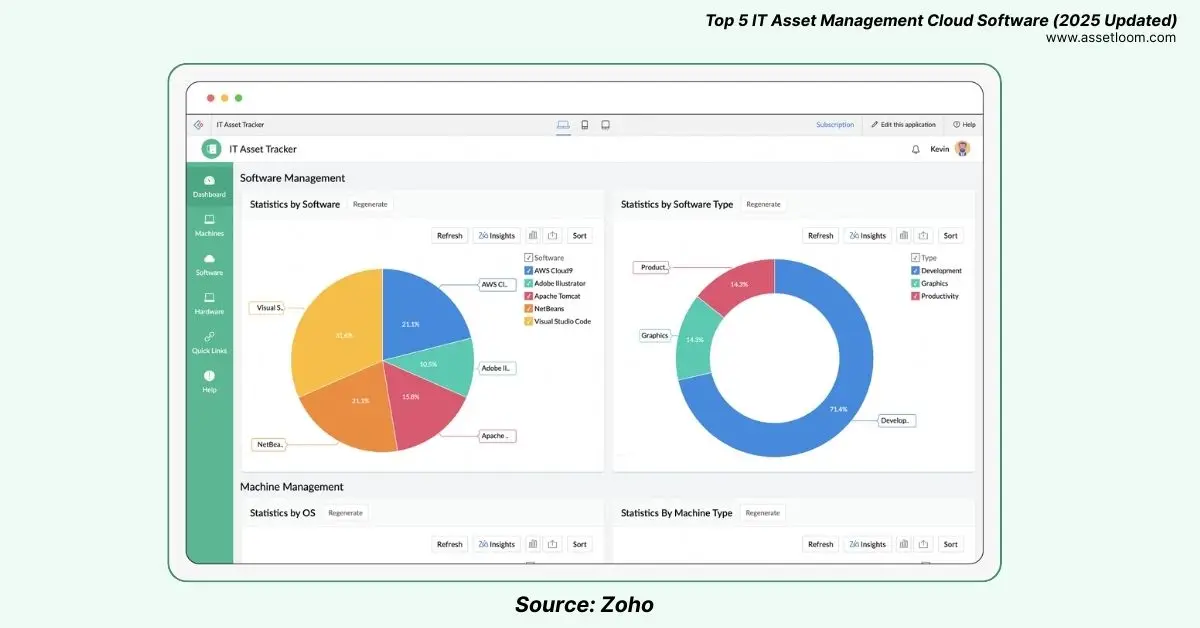Toggle Apache Tomcat legend checkbox

[529, 296]
